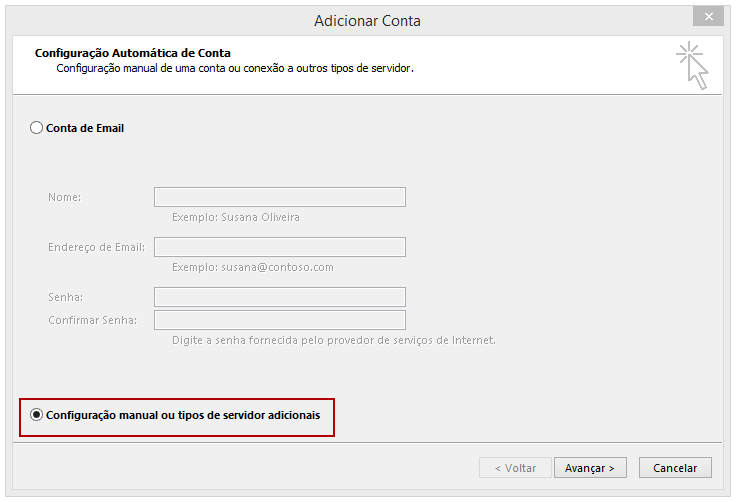Click the Confirmar Senha label
The image size is (739, 502).
point(92,320)
